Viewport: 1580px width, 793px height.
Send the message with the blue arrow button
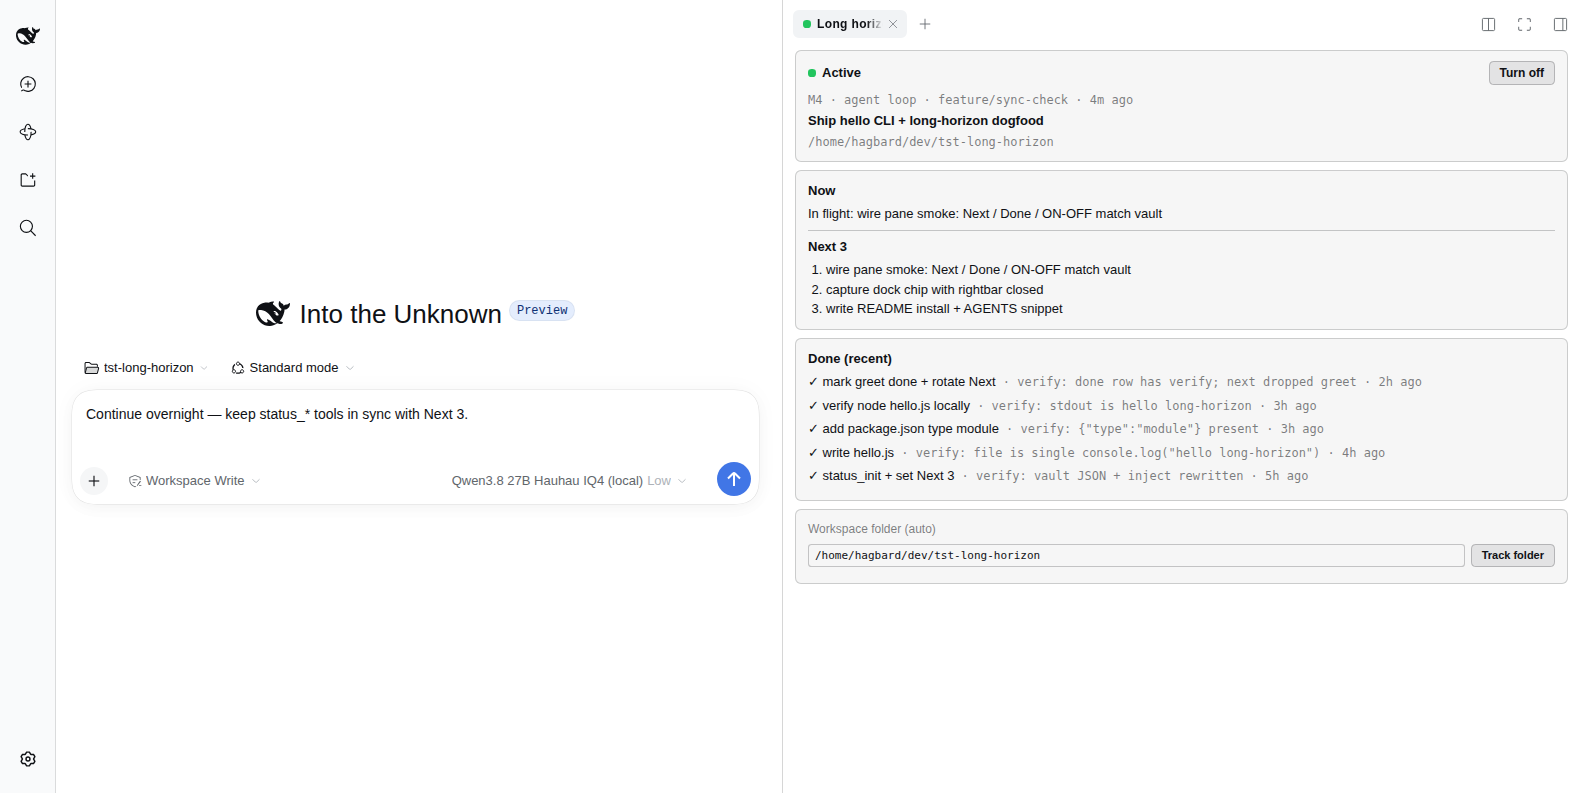734,479
